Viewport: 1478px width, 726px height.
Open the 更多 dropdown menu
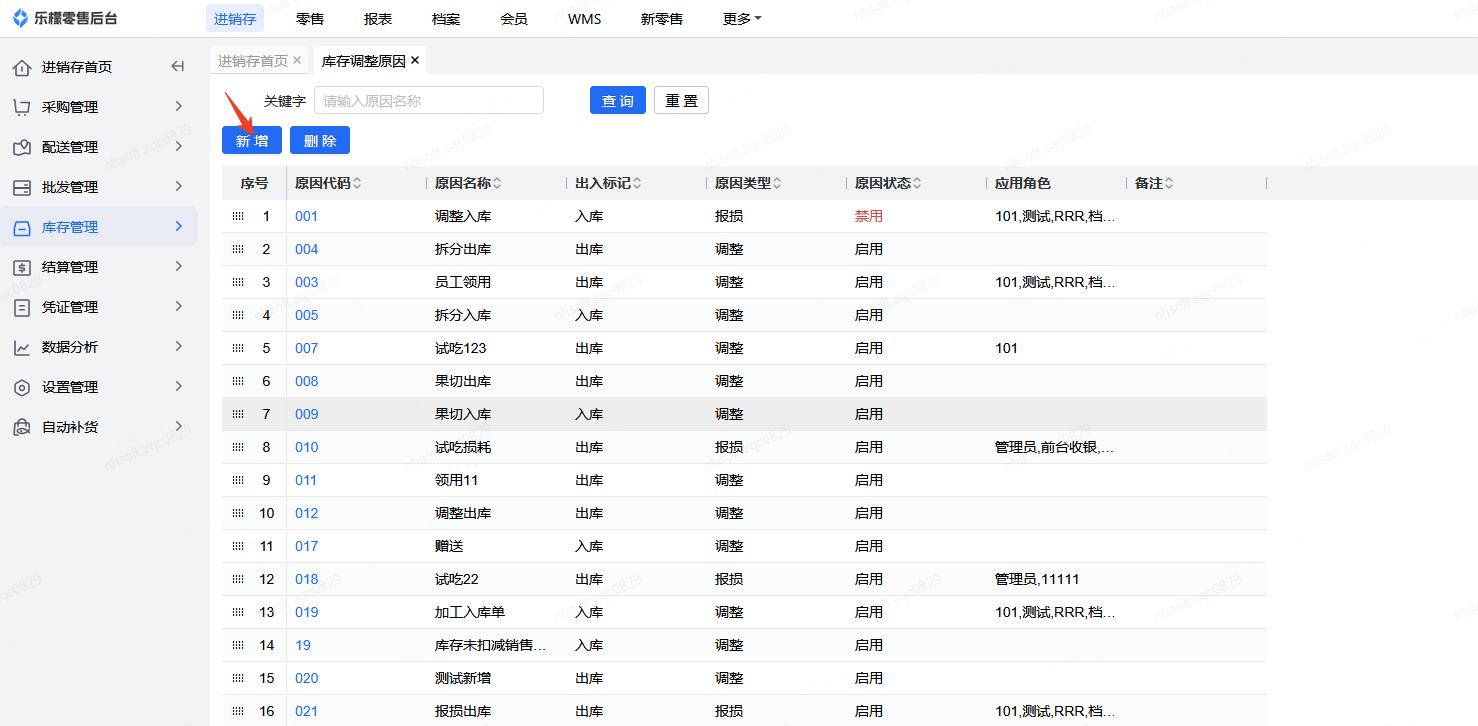pyautogui.click(x=741, y=19)
